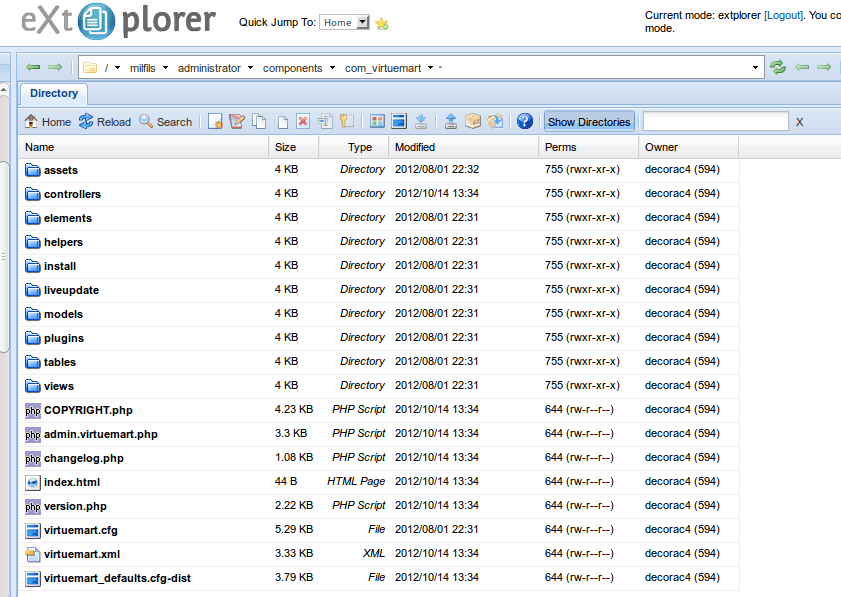Click the Copy files icon
Screen dimensions: 841x597
260,122
